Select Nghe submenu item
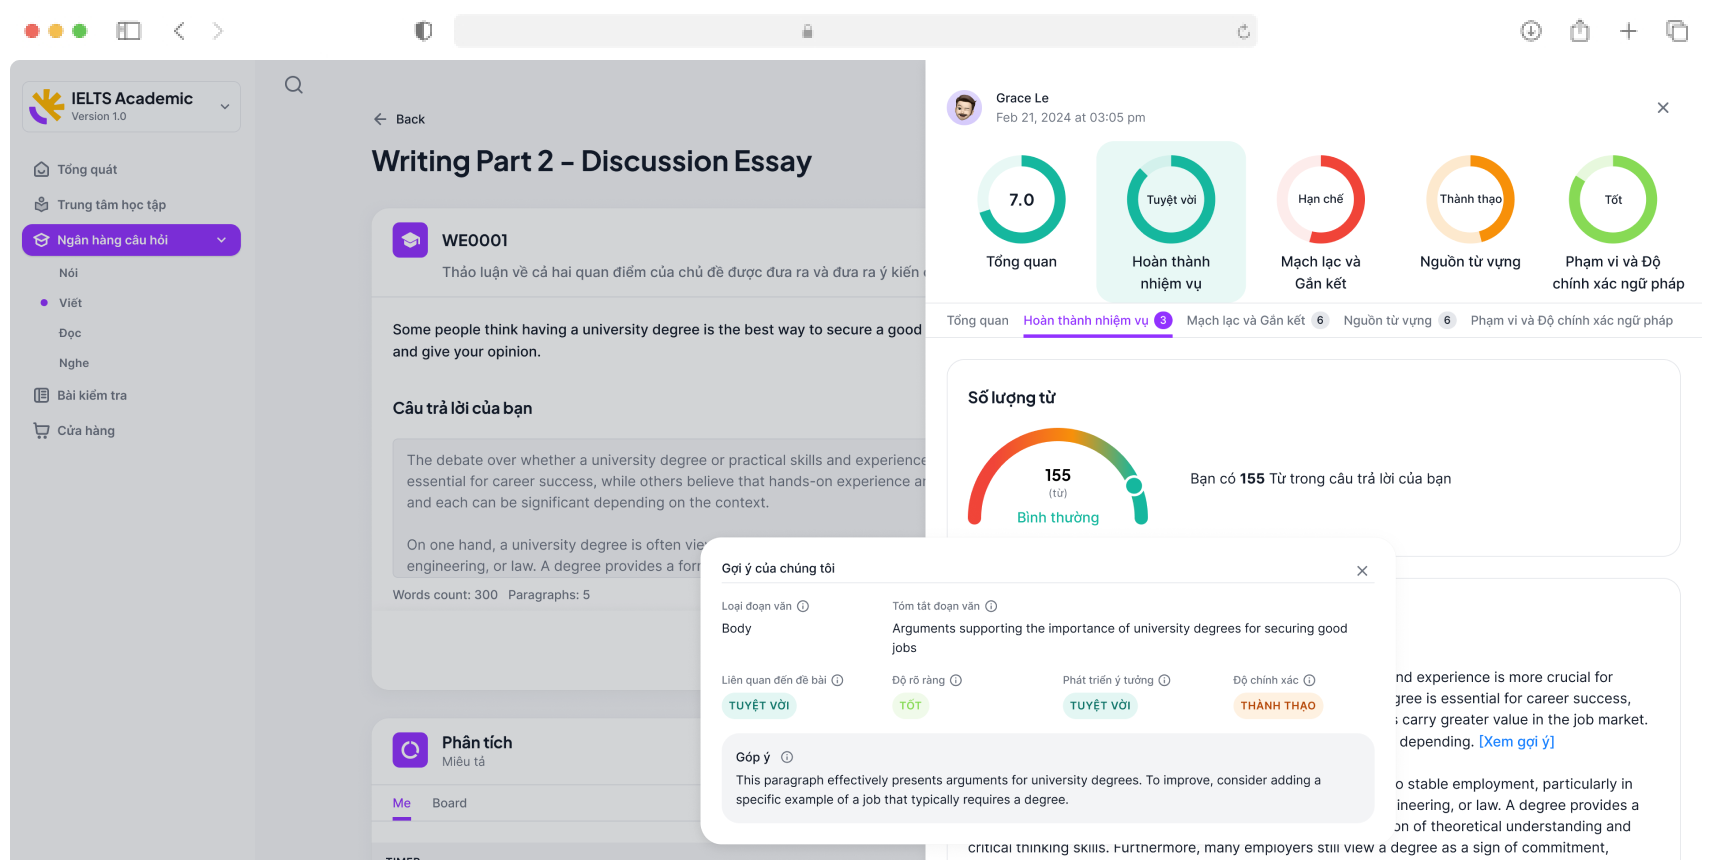Viewport: 1712px width, 860px height. pyautogui.click(x=74, y=363)
